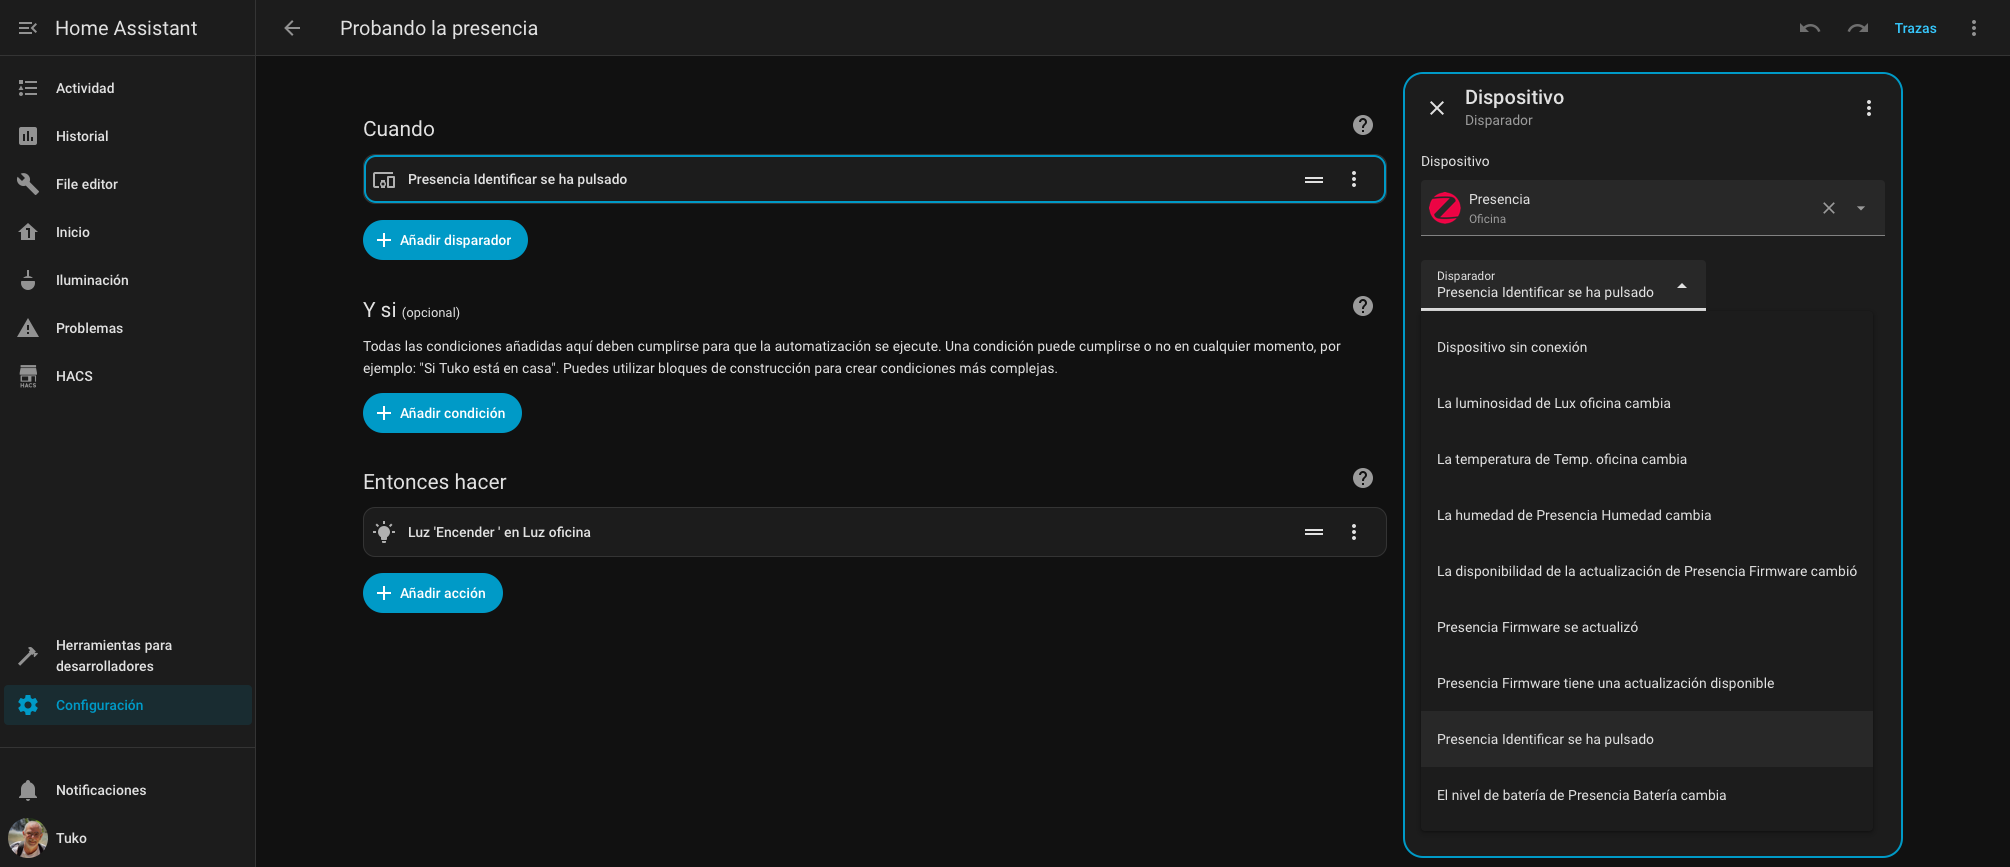The image size is (2010, 867).
Task: Open the trigger row three-dot menu
Action: click(x=1354, y=179)
